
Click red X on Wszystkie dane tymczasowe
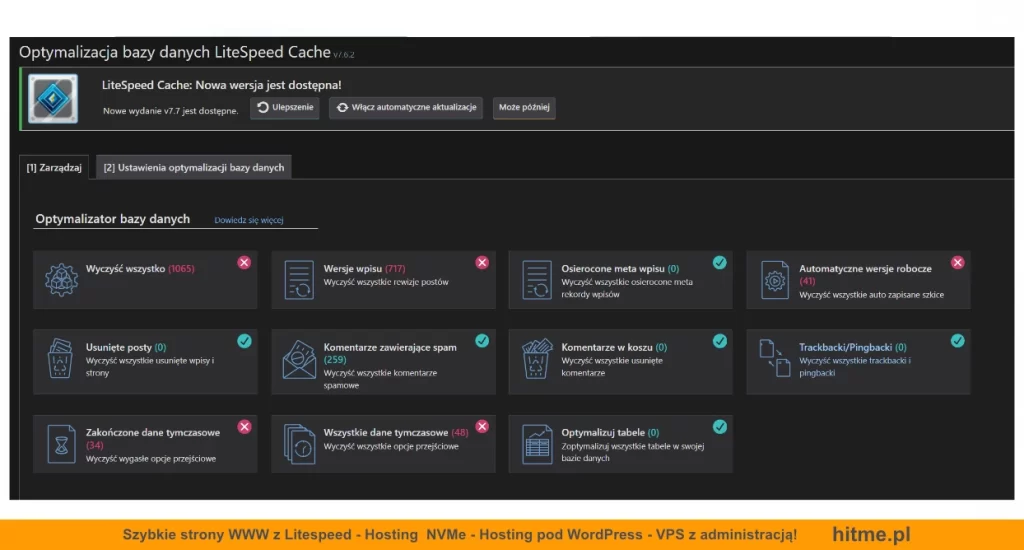click(482, 427)
